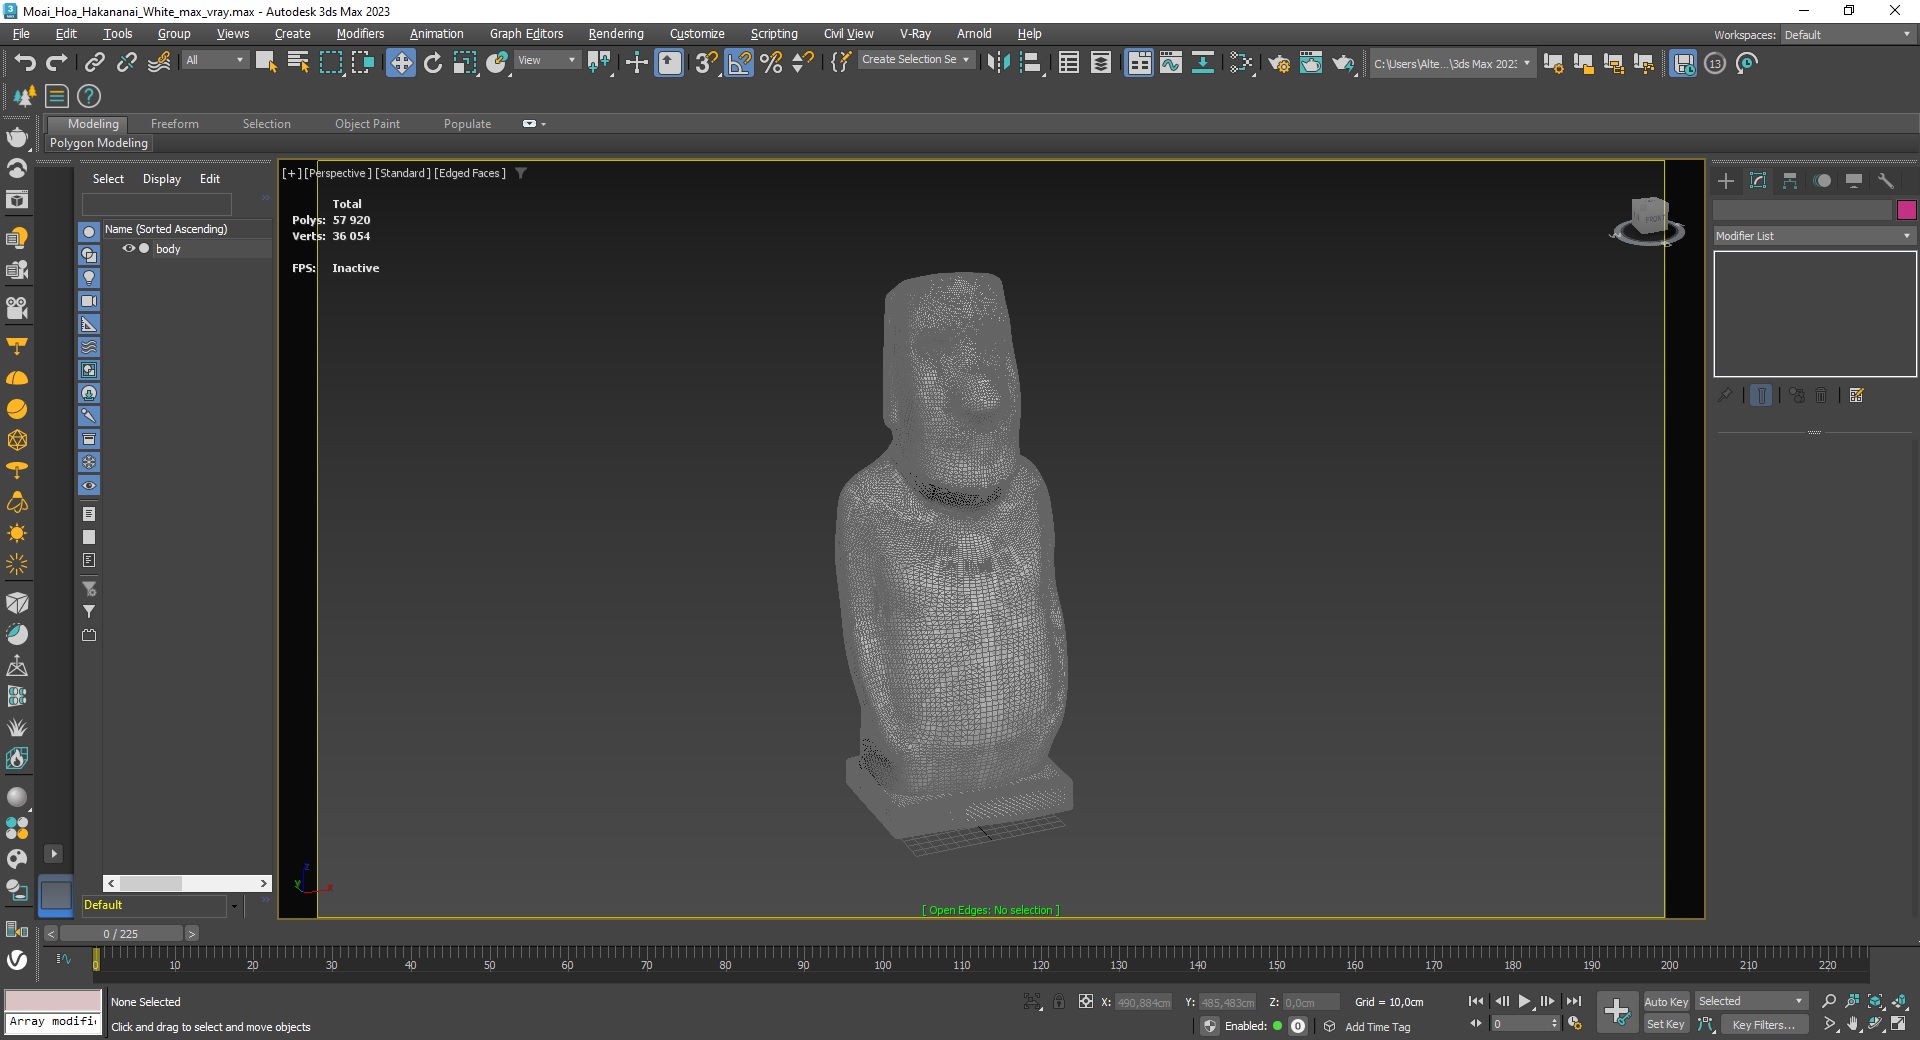Play the animation
Image resolution: width=1920 pixels, height=1040 pixels.
click(x=1525, y=1001)
